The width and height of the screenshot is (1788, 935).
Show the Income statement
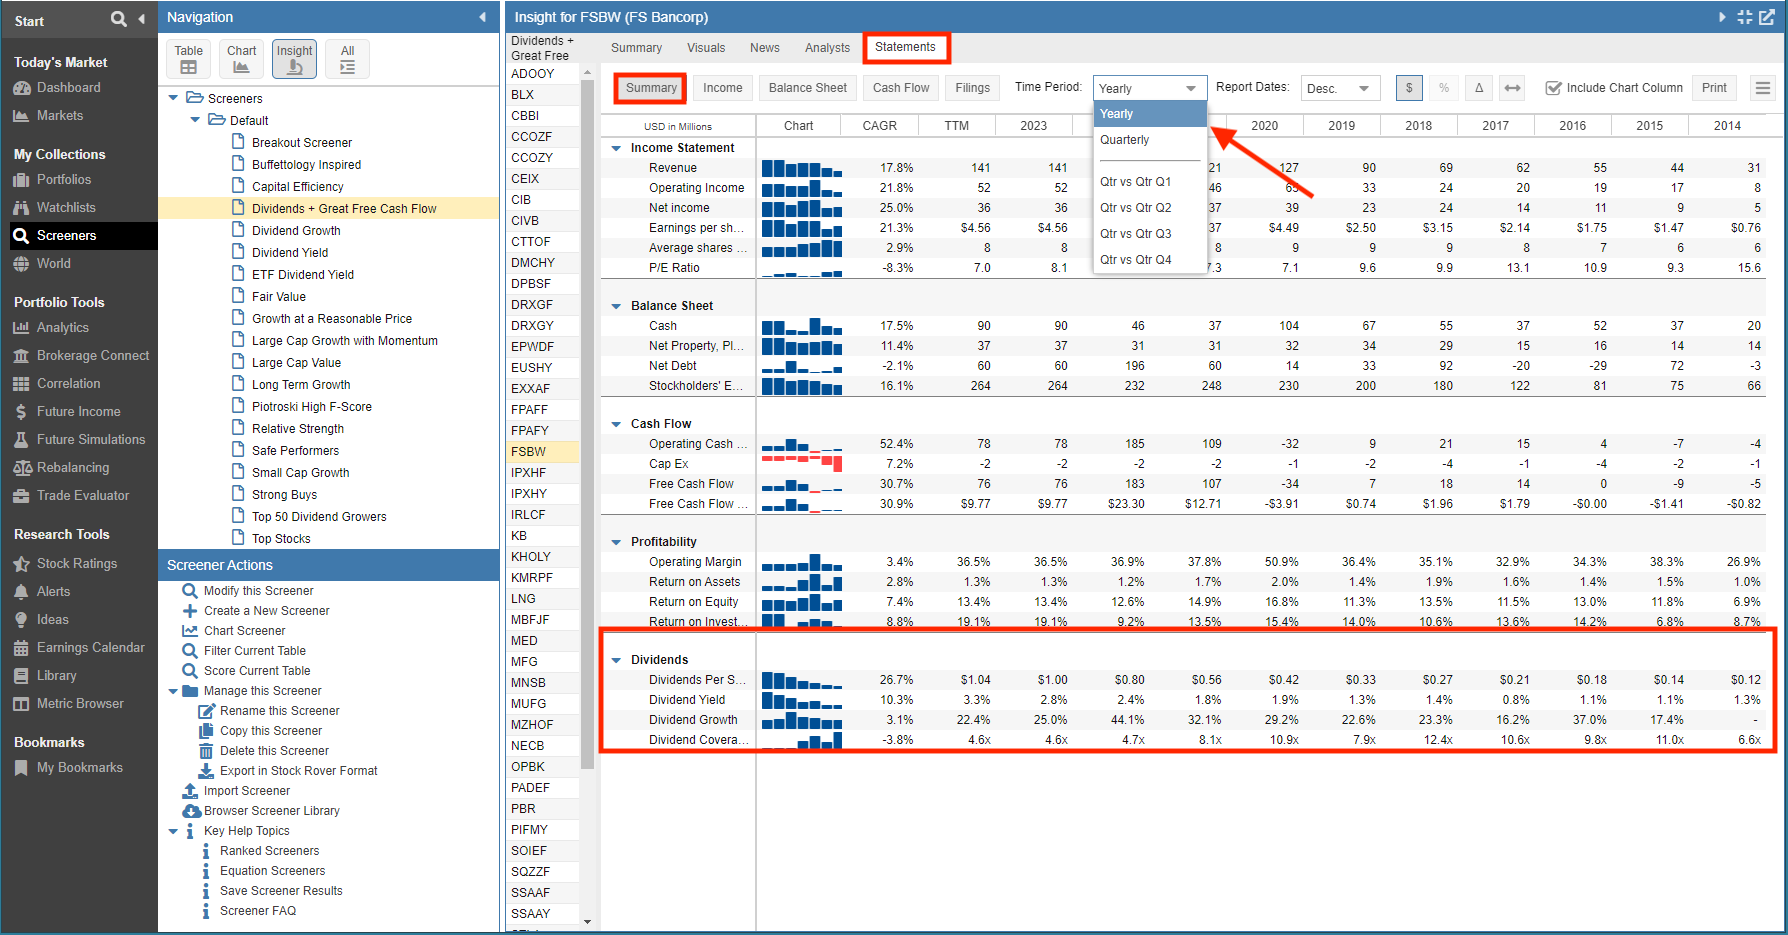coord(722,88)
